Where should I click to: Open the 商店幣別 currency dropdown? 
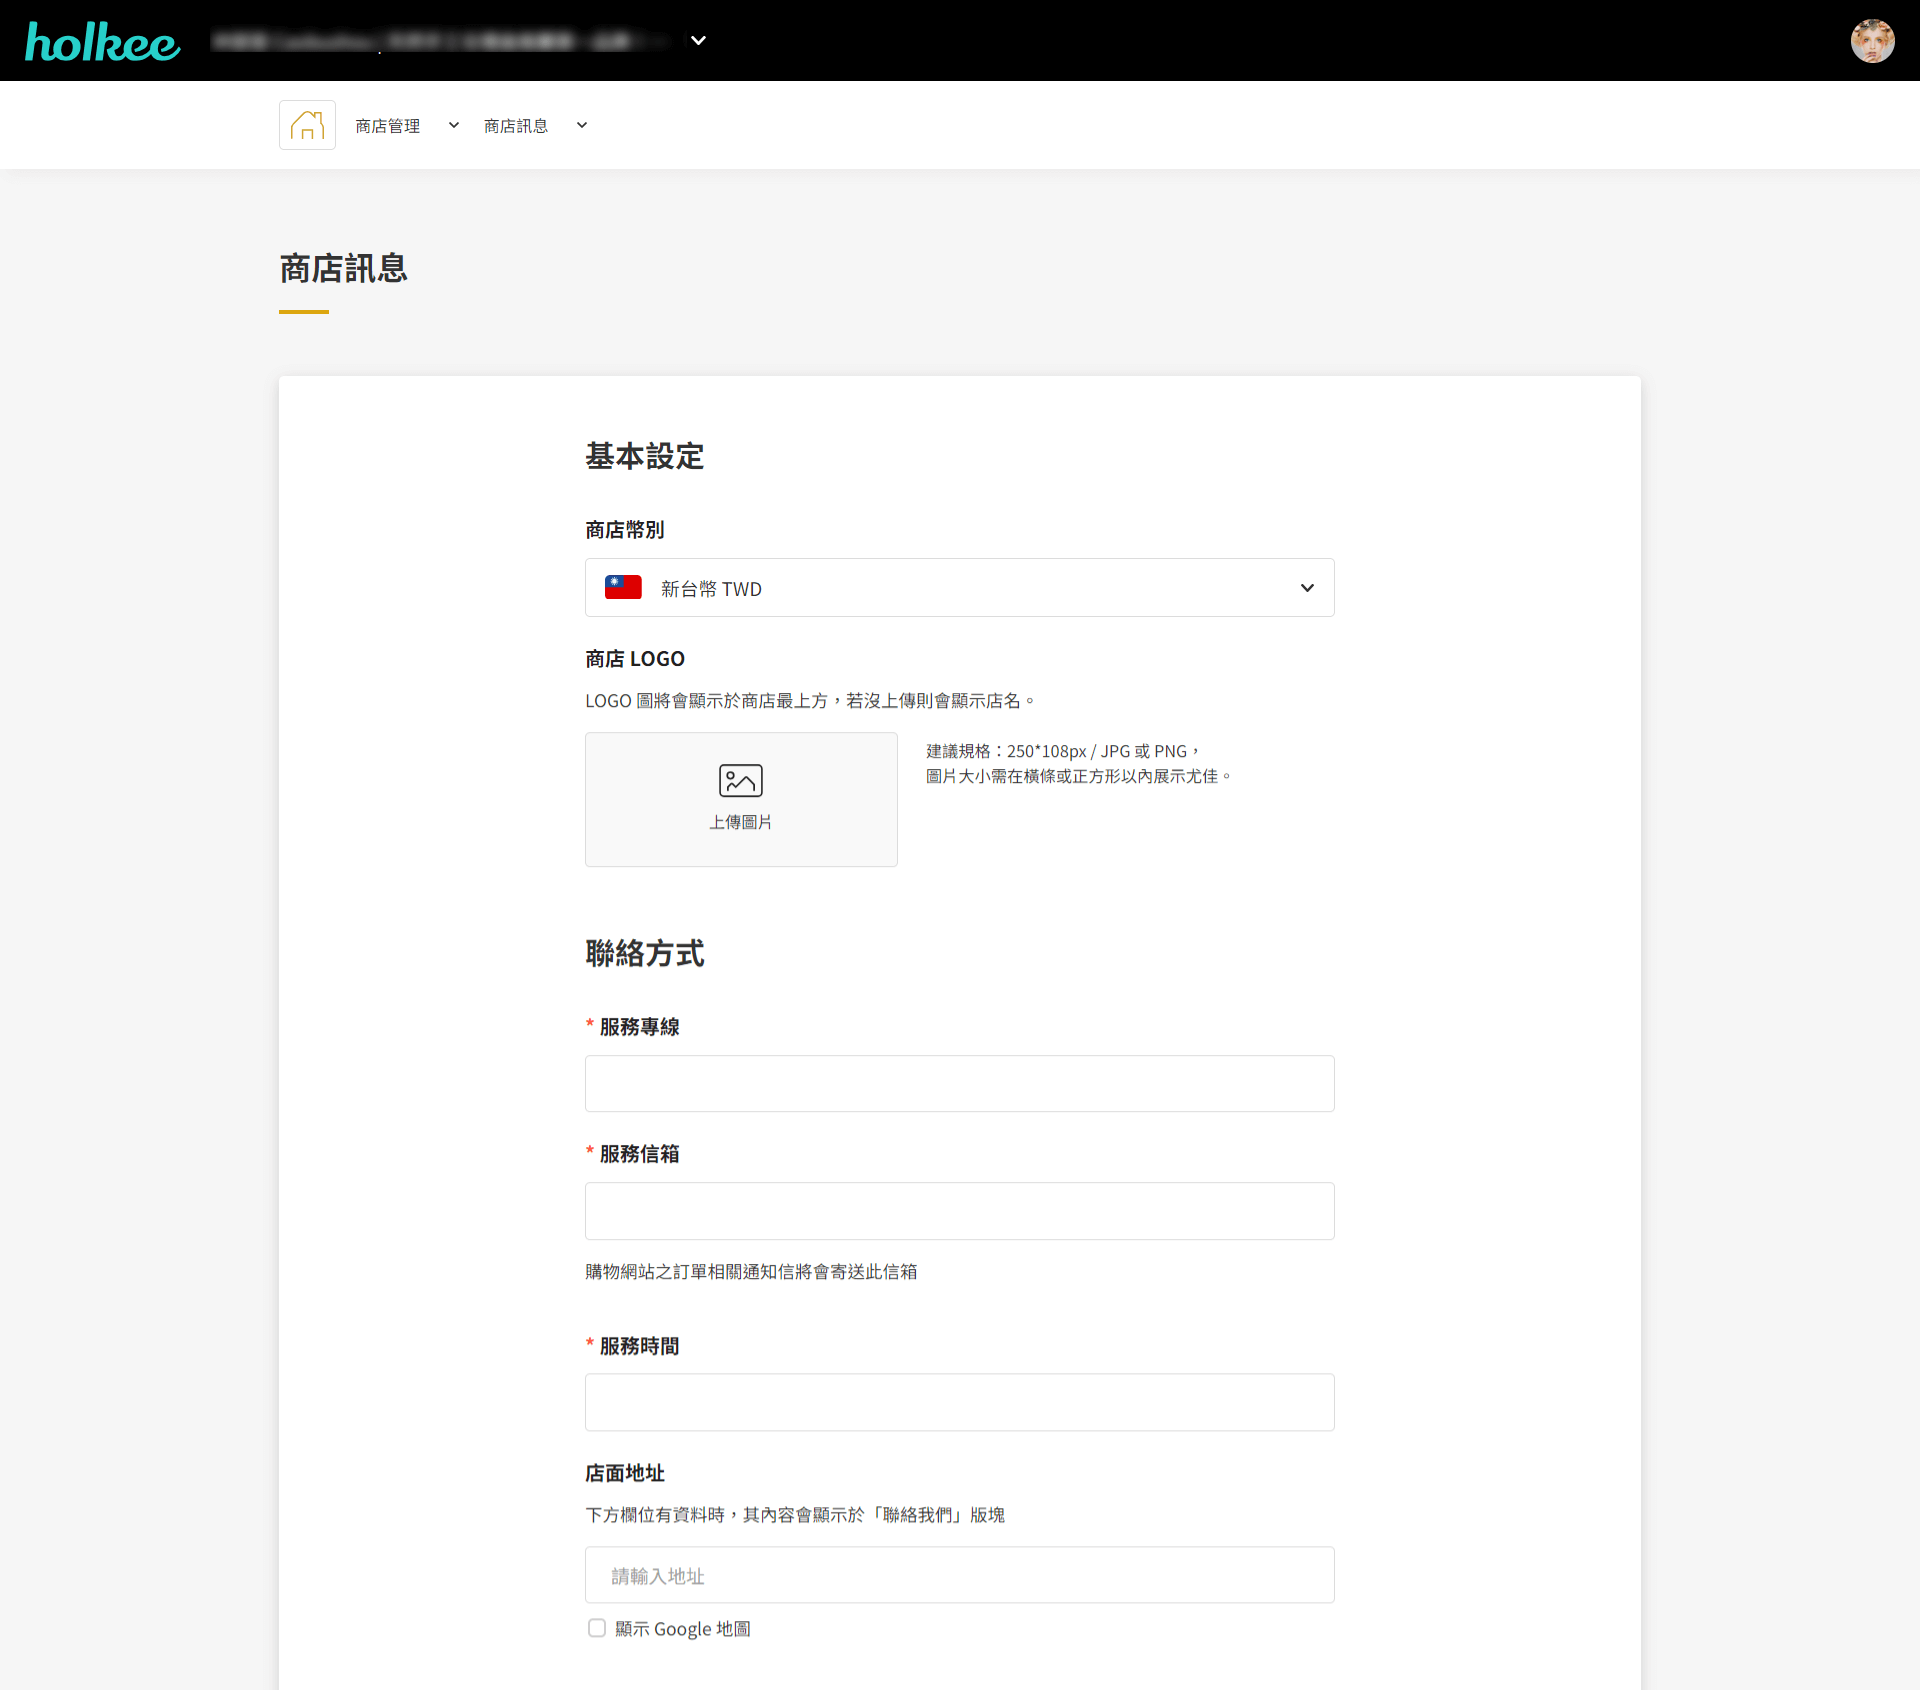point(960,588)
